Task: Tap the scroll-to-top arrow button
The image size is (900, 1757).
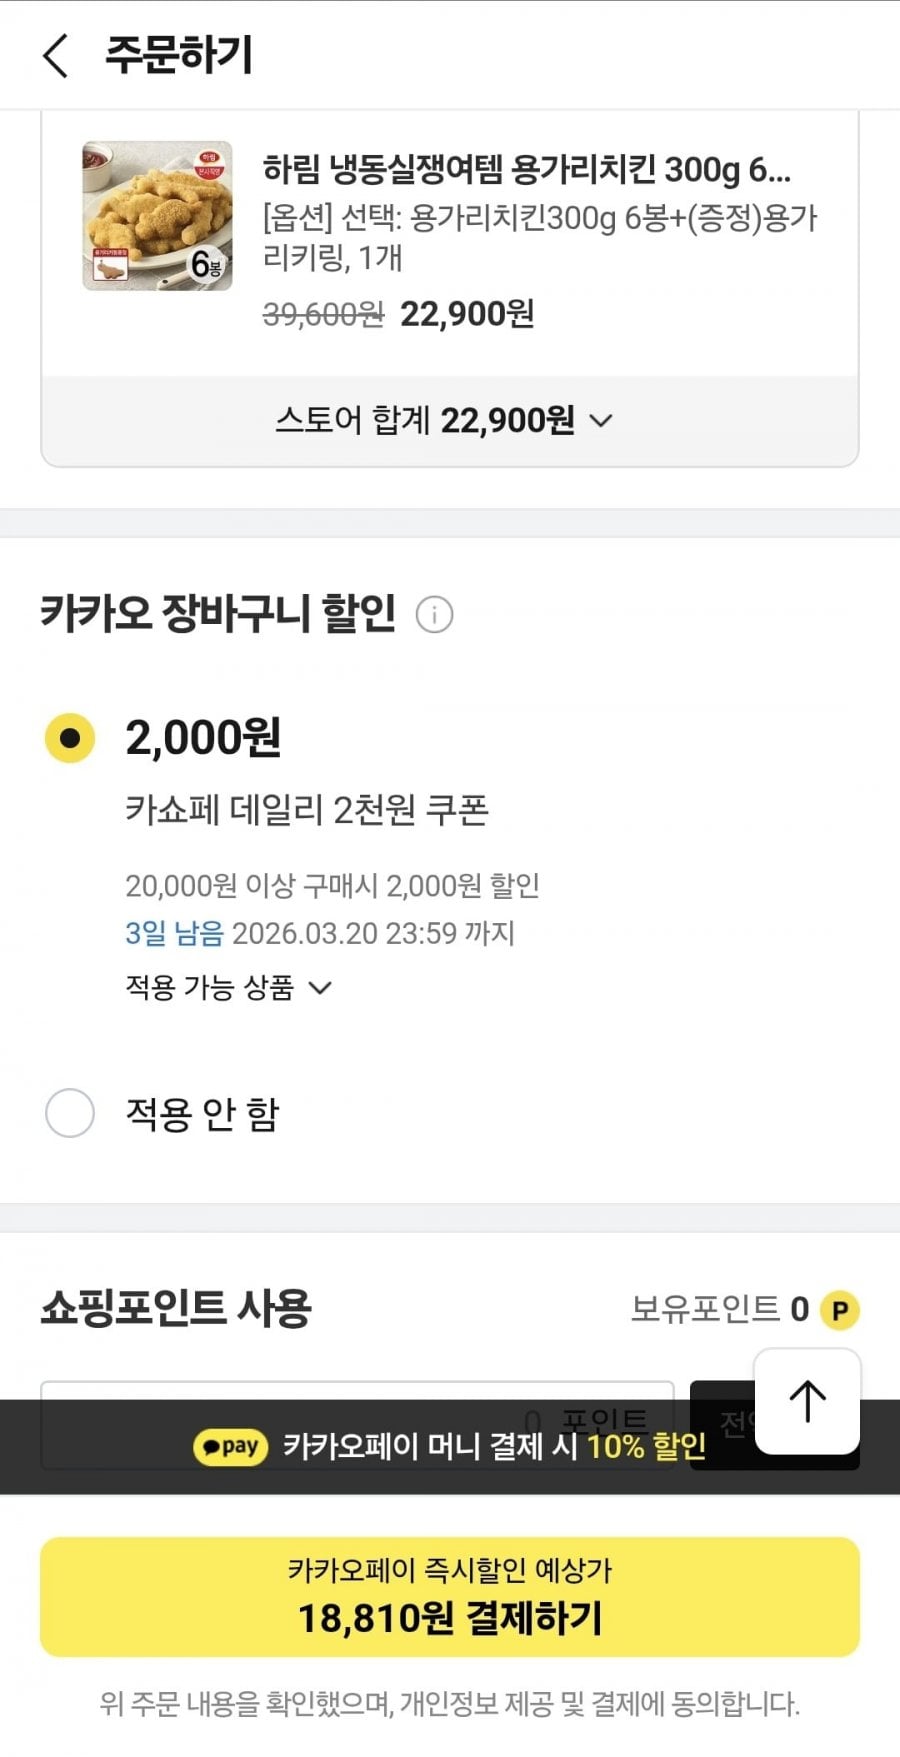Action: 807,1400
